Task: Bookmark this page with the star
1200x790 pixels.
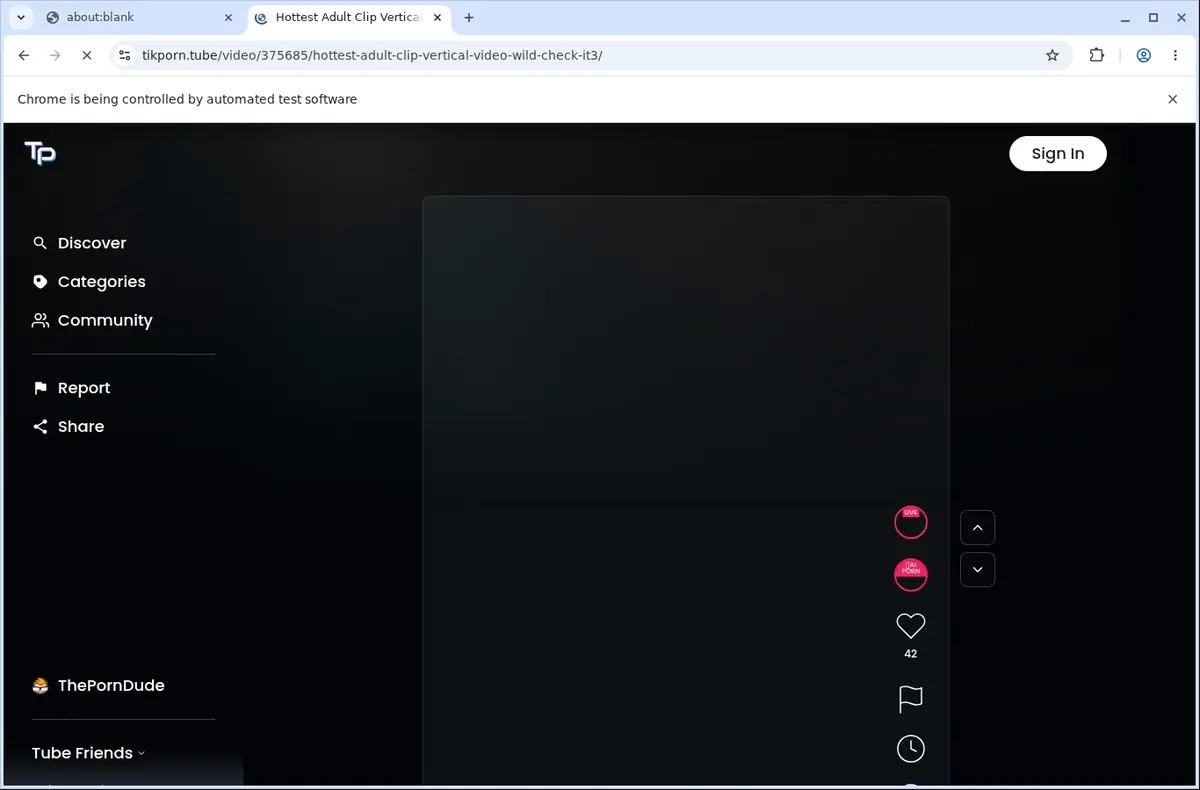Action: (1052, 55)
